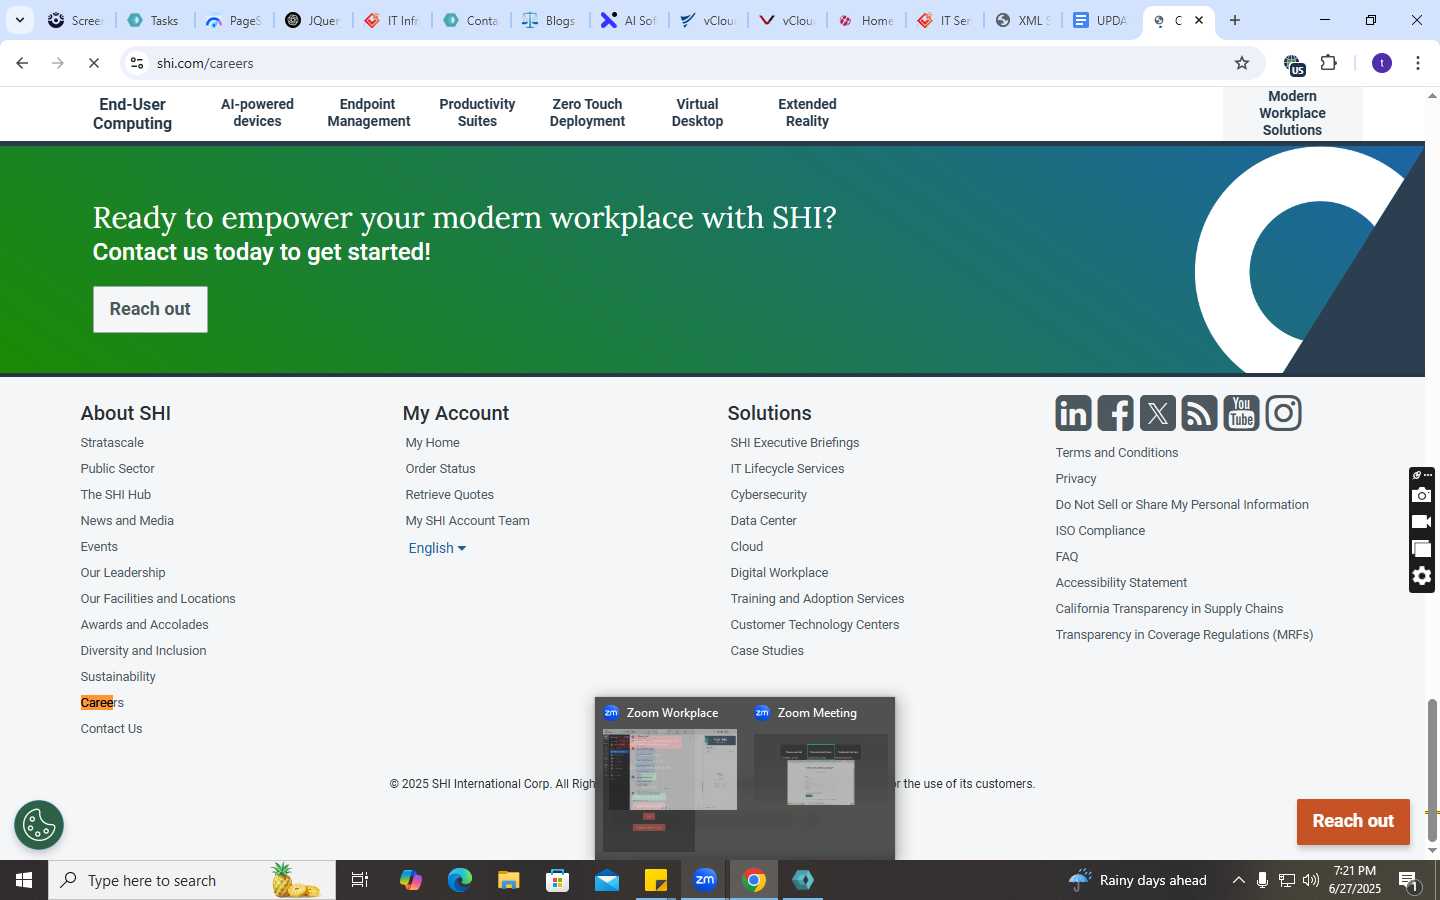Open SHI X (Twitter) icon
Image resolution: width=1440 pixels, height=900 pixels.
pos(1157,413)
